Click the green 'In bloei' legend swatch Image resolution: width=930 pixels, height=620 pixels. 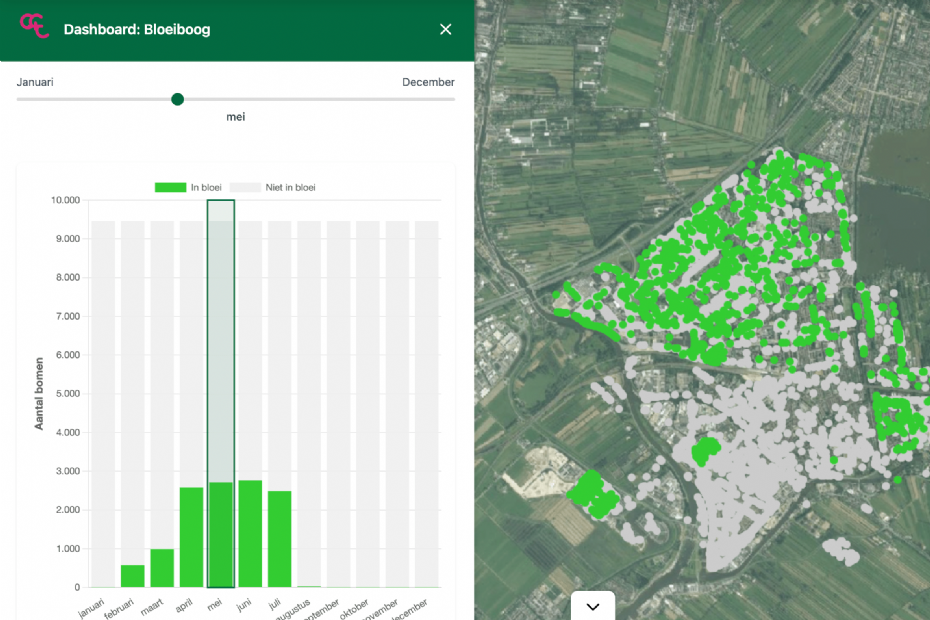coord(170,187)
